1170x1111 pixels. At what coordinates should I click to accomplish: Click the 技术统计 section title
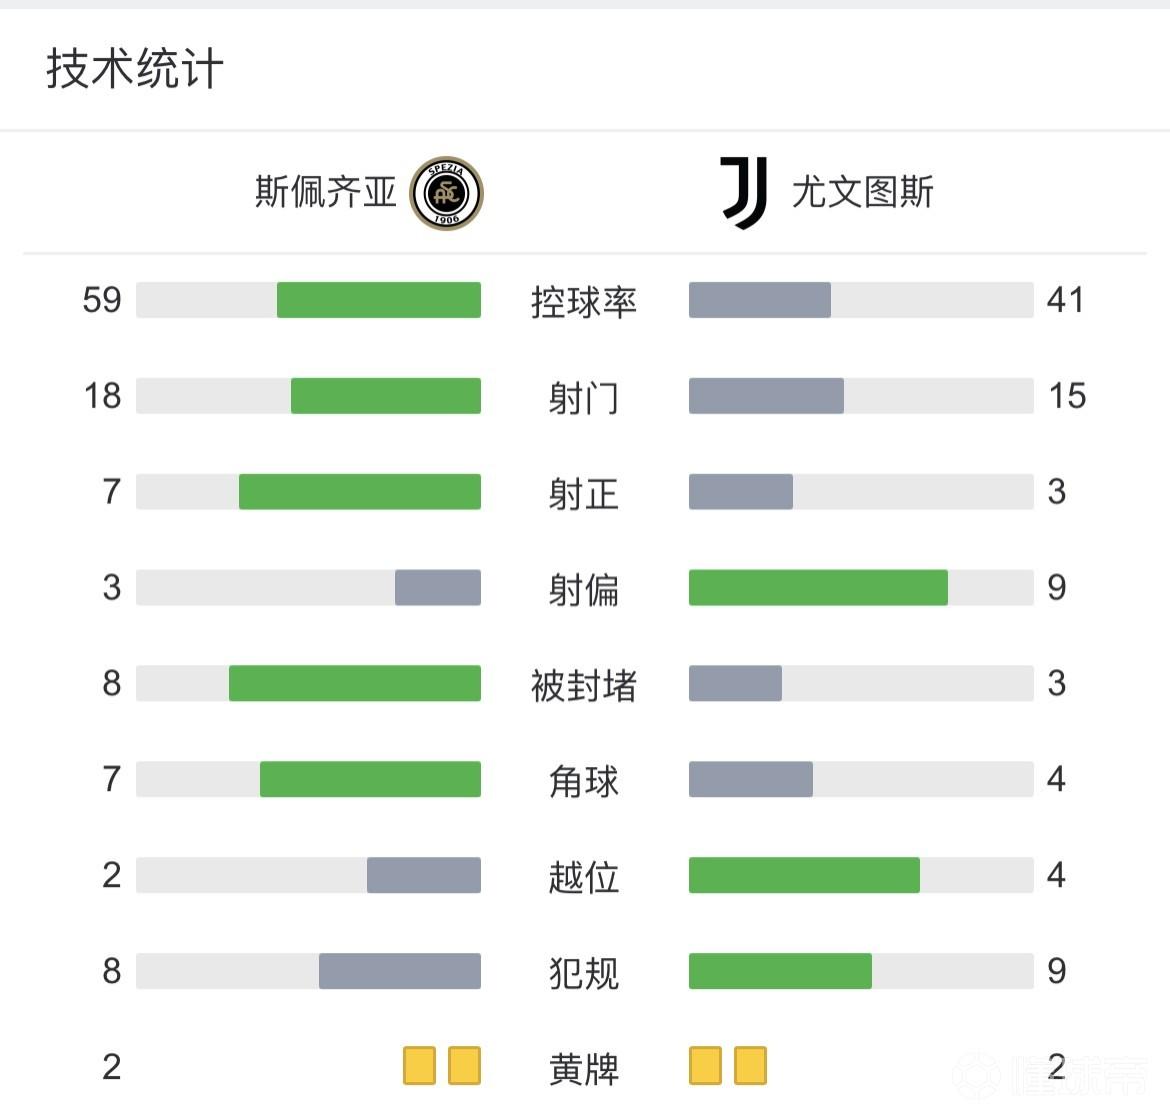point(134,69)
